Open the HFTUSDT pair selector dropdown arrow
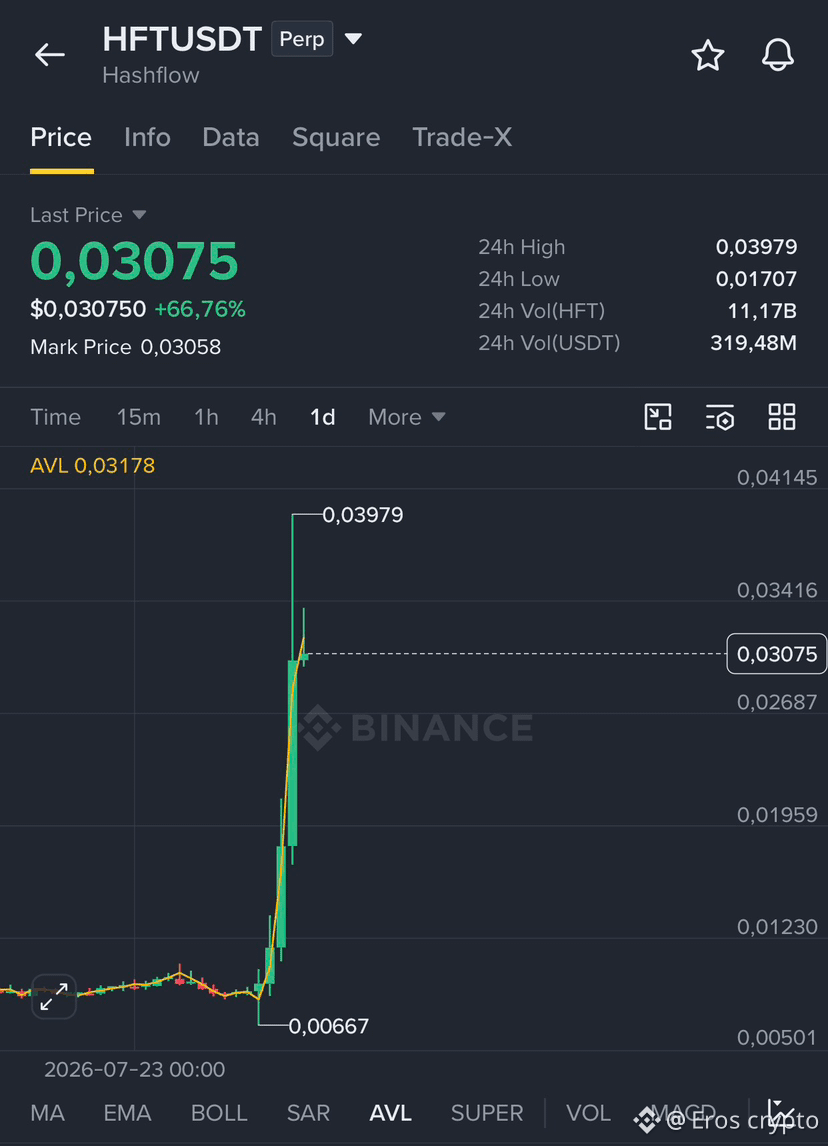 (353, 39)
